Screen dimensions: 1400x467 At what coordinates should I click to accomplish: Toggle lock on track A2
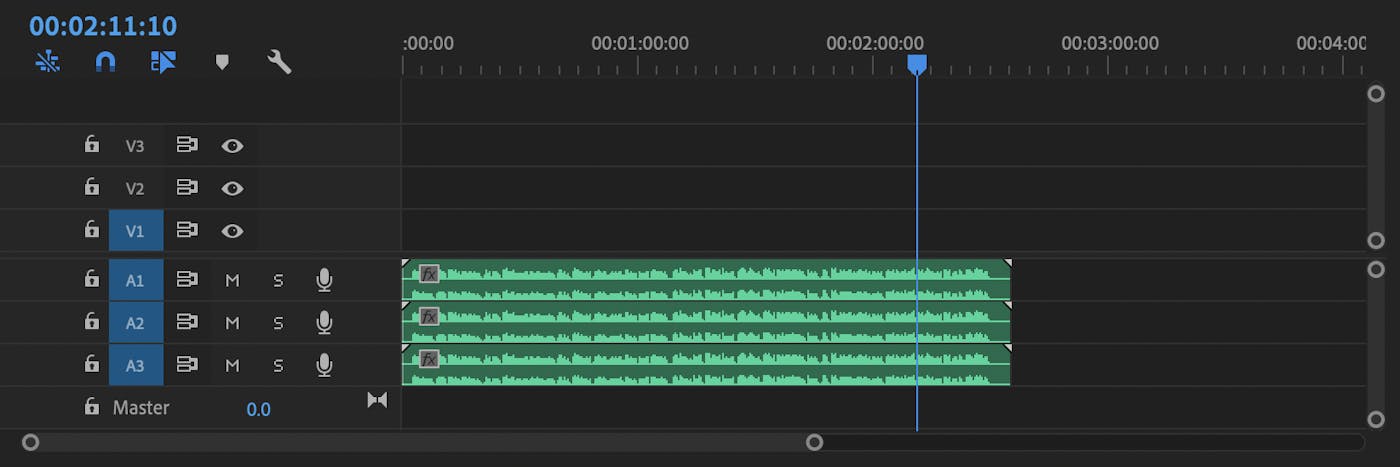92,321
